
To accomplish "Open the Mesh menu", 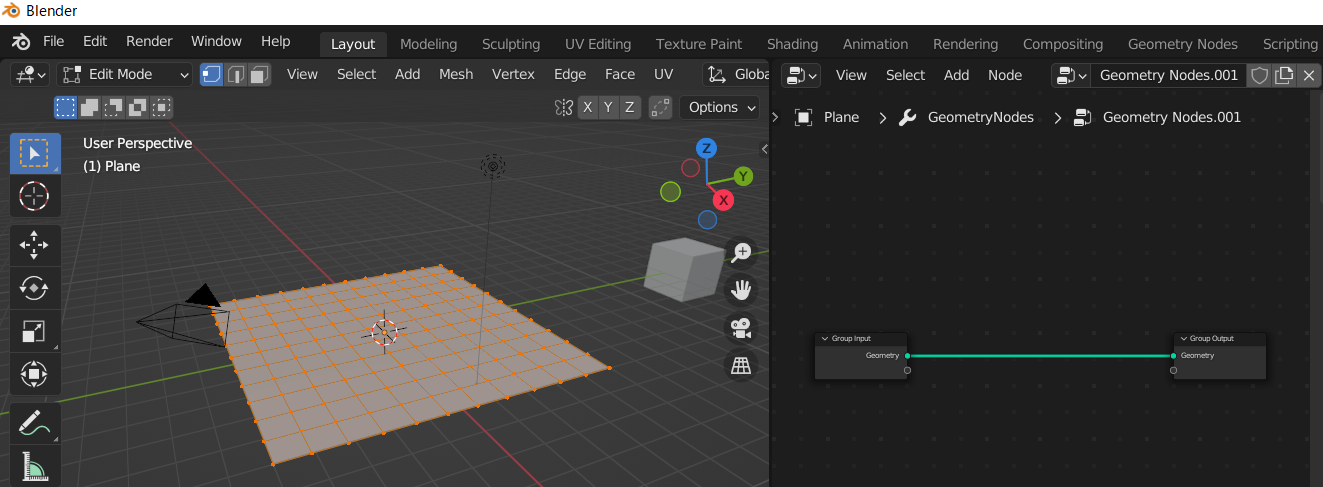I will click(x=456, y=74).
